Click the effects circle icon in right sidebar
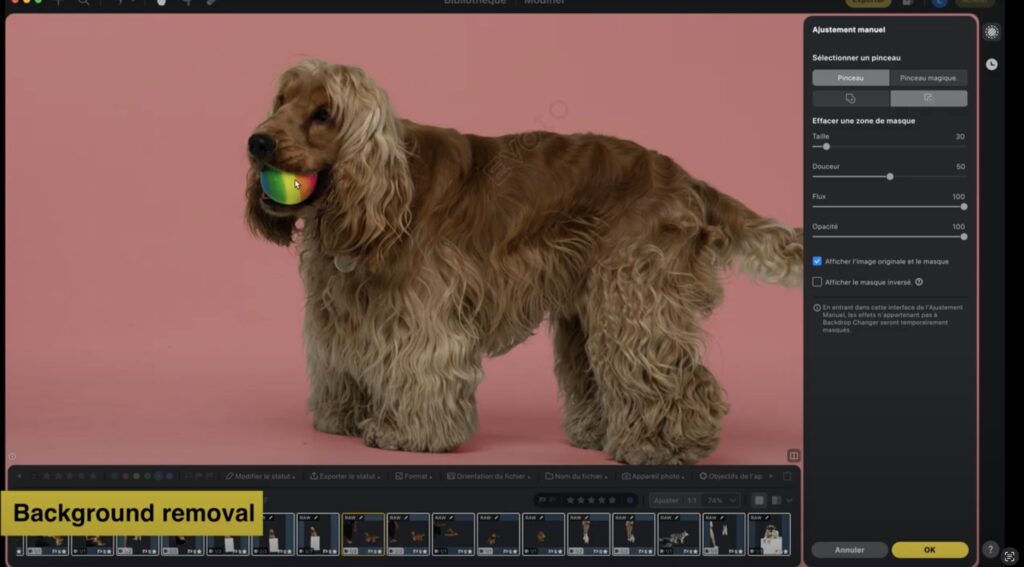This screenshot has width=1024, height=567. (x=991, y=32)
